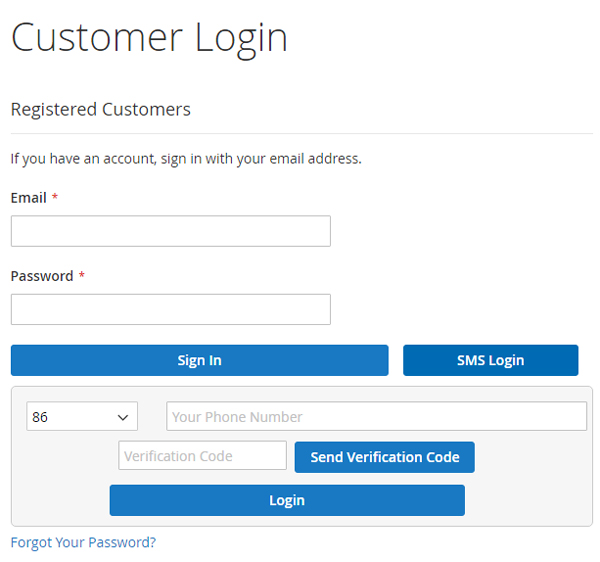Screen dimensions: 600x562
Task: Click the Customer Login page heading
Action: [x=149, y=38]
